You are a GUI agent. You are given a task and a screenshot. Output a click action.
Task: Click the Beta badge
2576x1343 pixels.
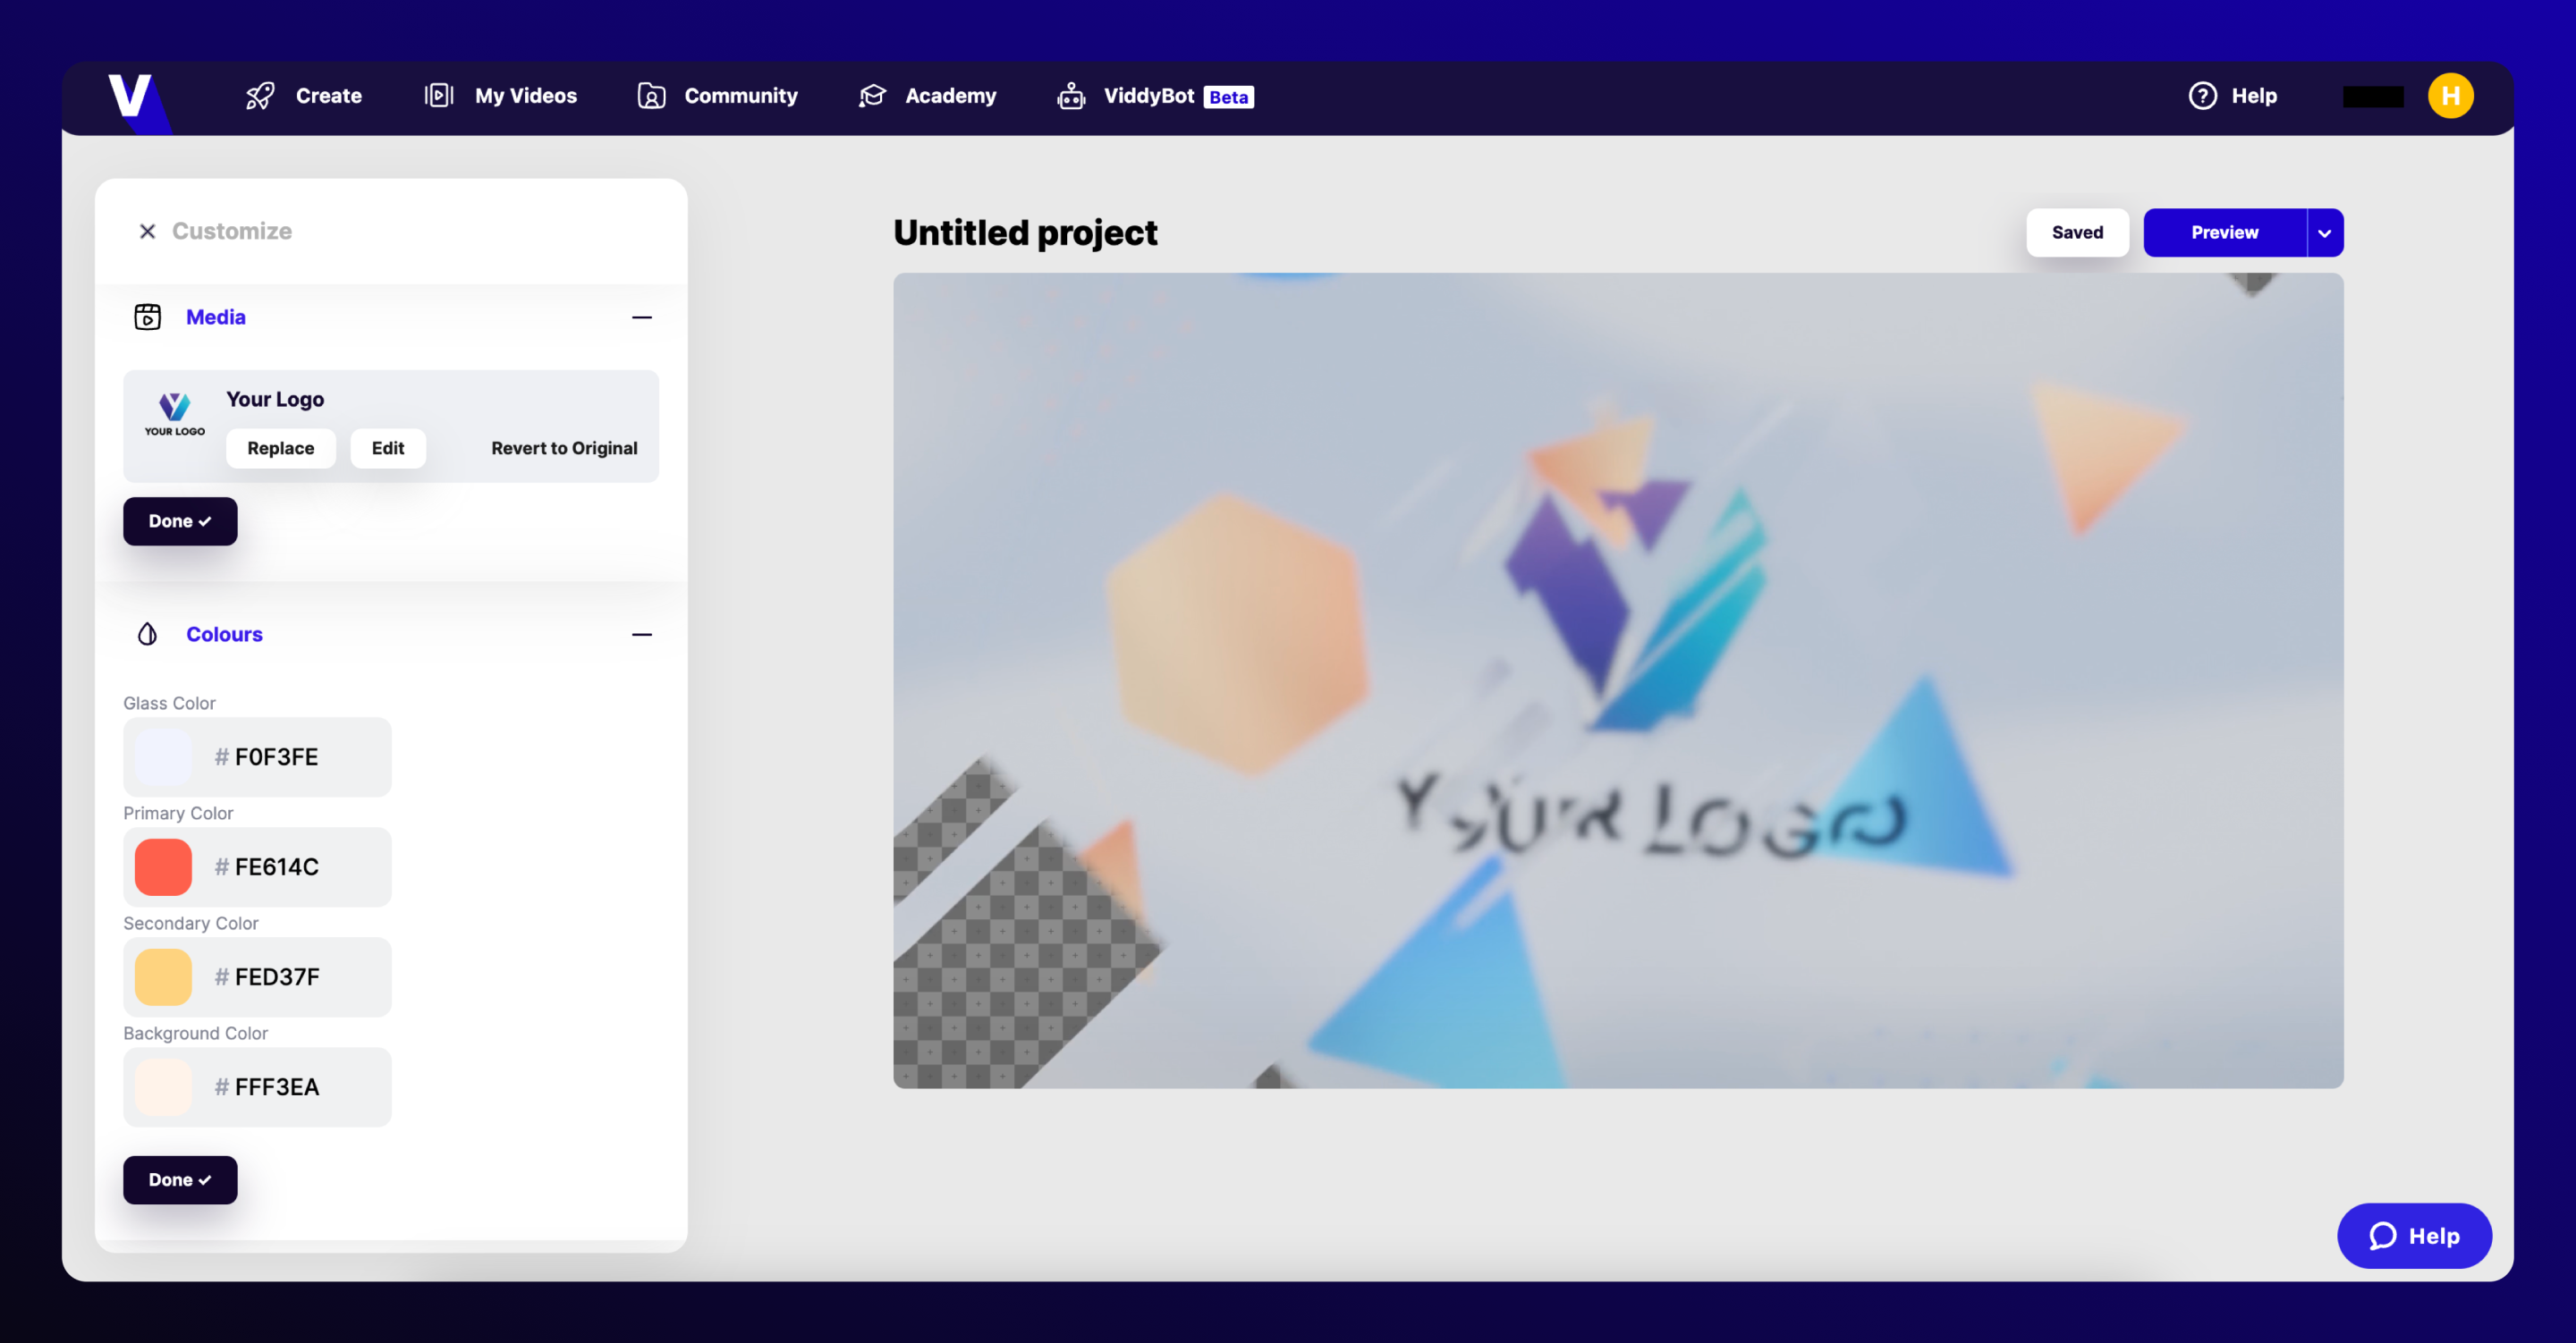click(1229, 97)
